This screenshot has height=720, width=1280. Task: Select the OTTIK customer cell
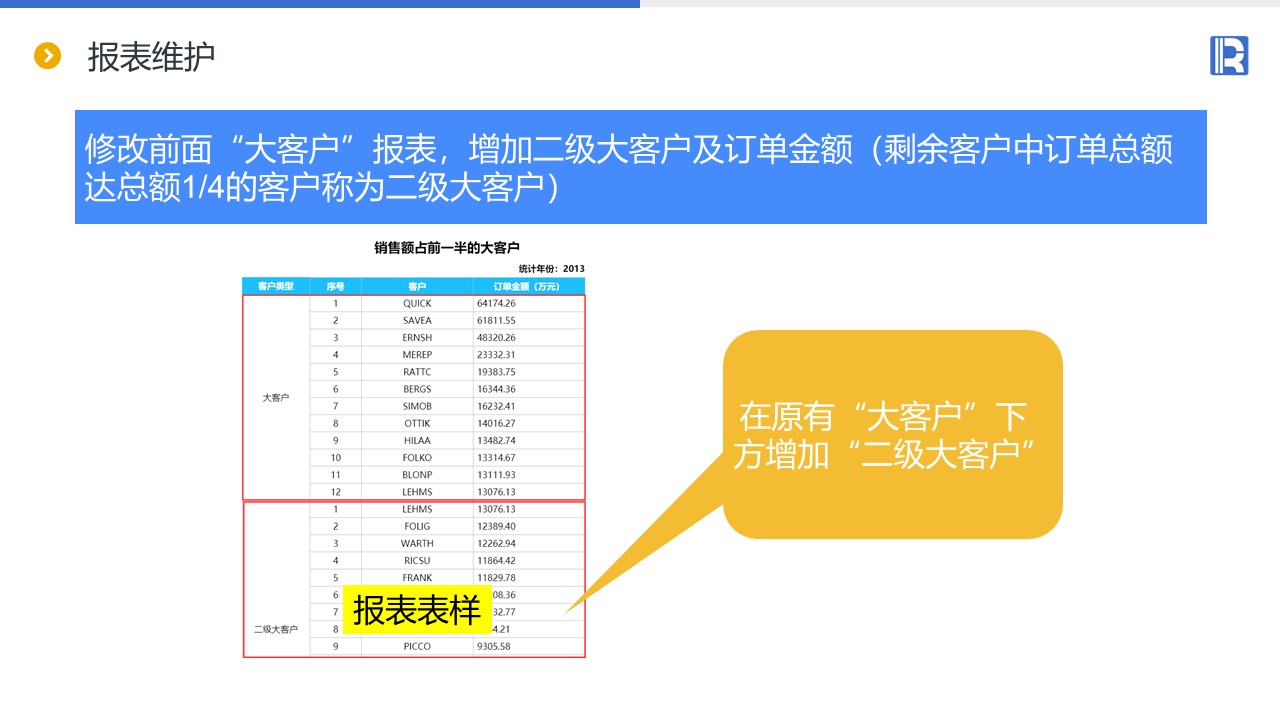(x=417, y=423)
